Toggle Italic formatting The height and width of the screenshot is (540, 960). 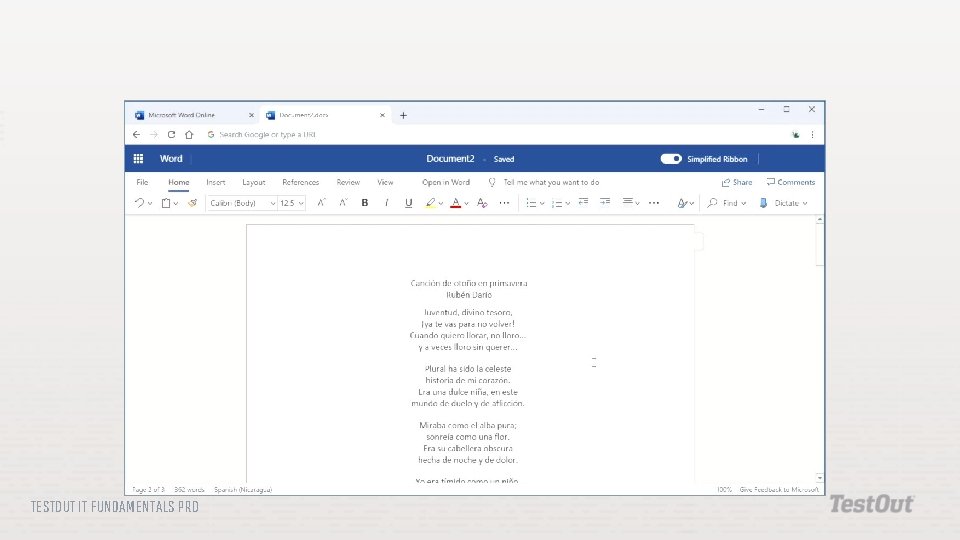pyautogui.click(x=386, y=203)
